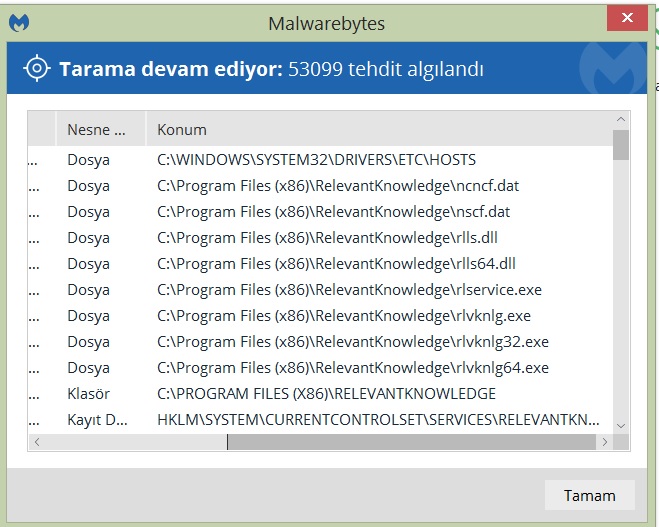This screenshot has width=659, height=527.
Task: Select the ncncf.dat file row
Action: coord(320,186)
